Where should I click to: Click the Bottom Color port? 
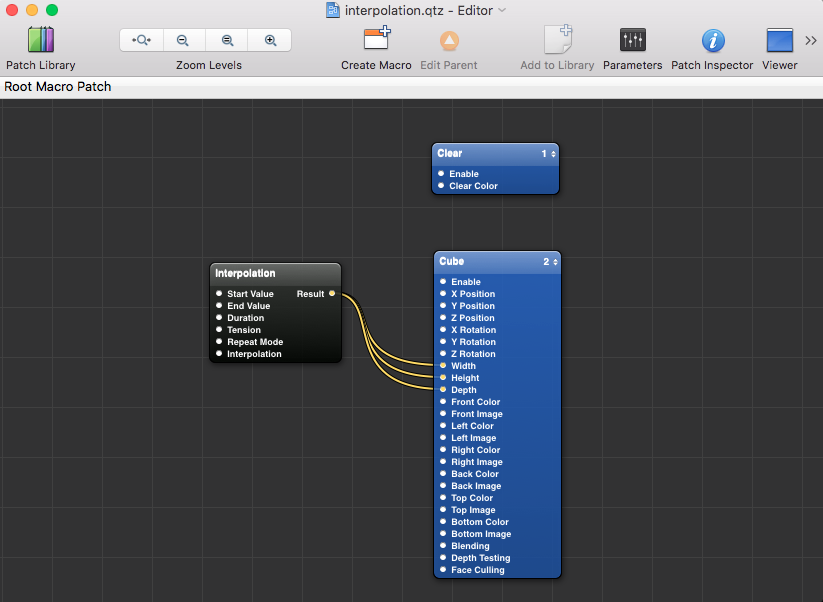[x=443, y=522]
